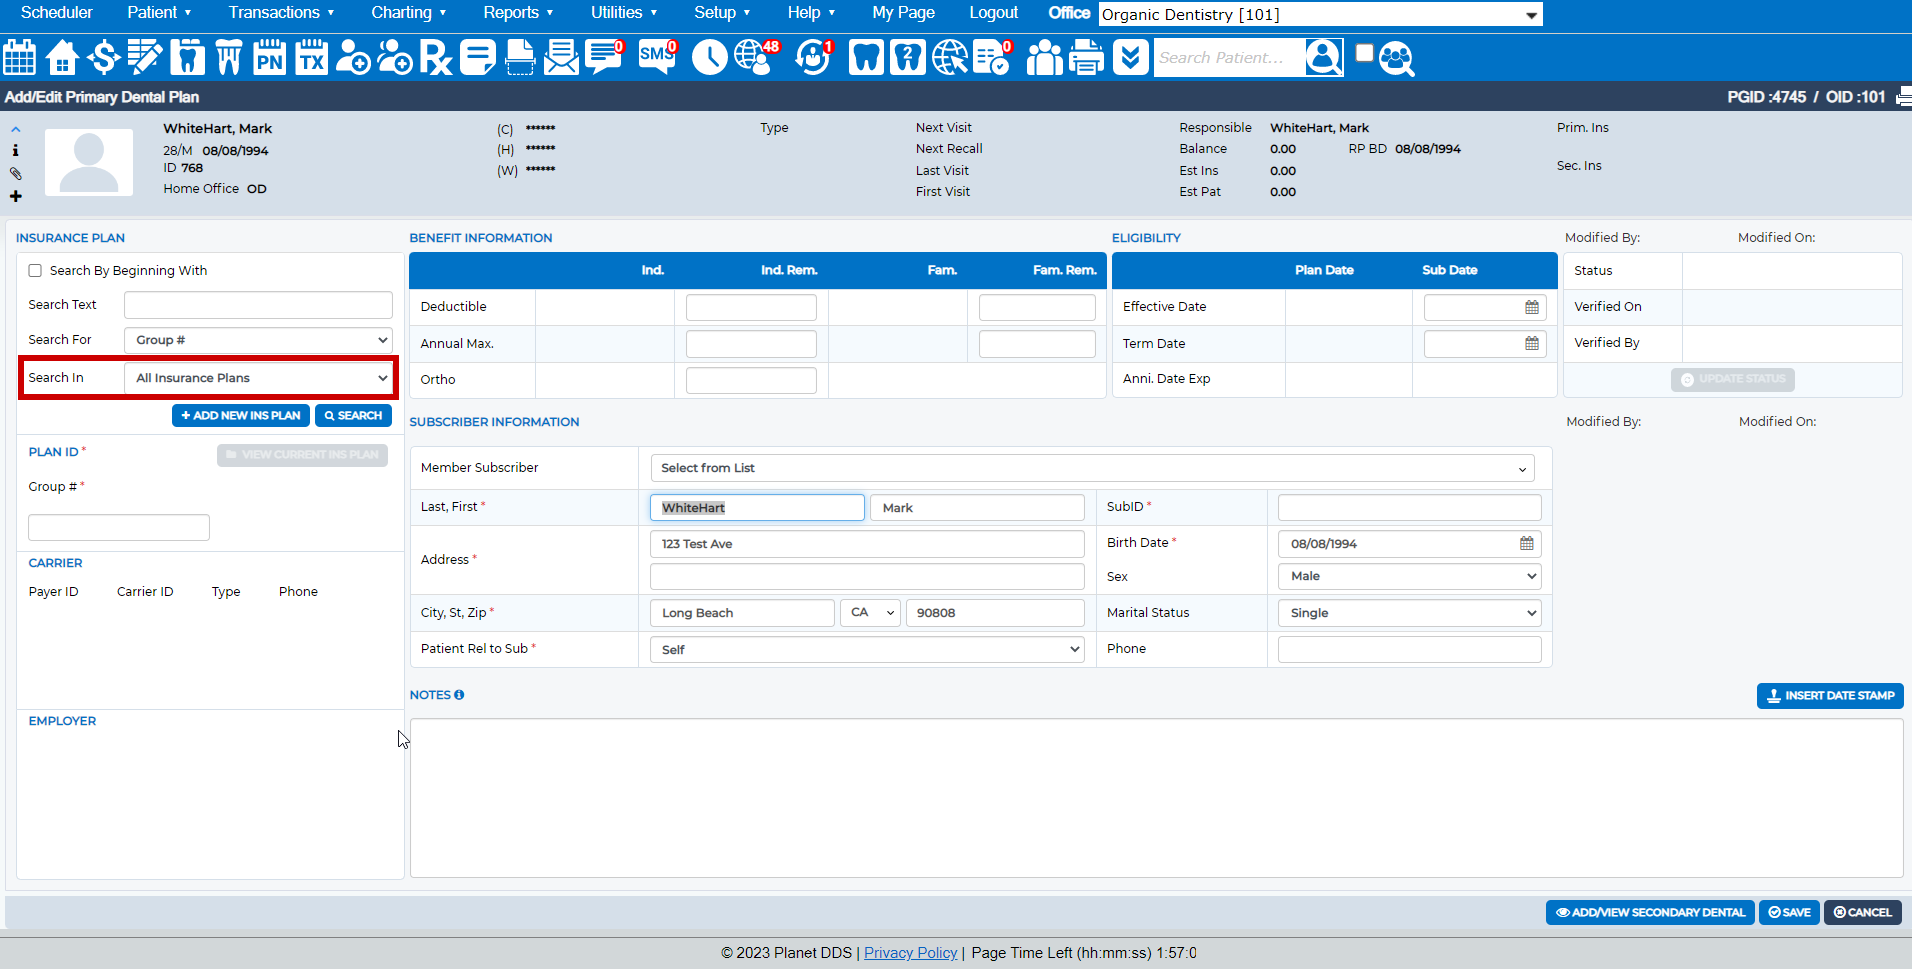This screenshot has width=1912, height=969.
Task: Open Term Date calendar picker
Action: 1531,343
